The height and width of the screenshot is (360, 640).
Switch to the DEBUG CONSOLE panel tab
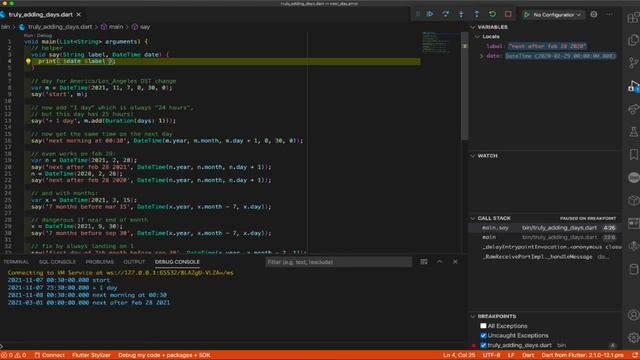177,262
